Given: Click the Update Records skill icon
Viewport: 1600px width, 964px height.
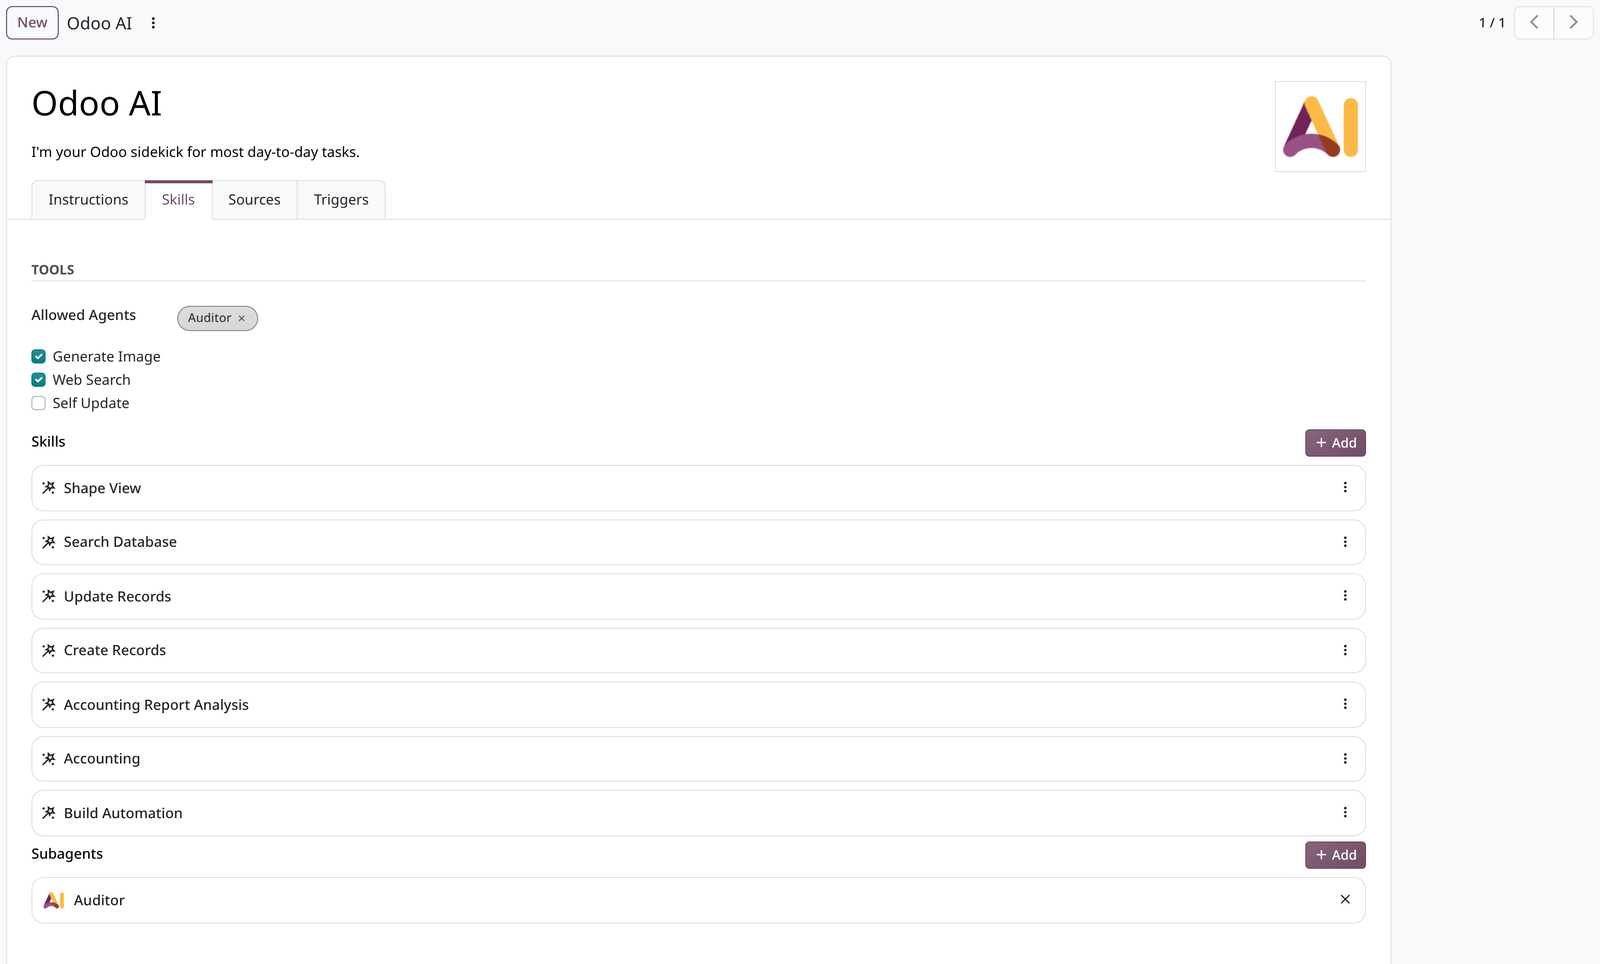Looking at the screenshot, I should (x=49, y=596).
